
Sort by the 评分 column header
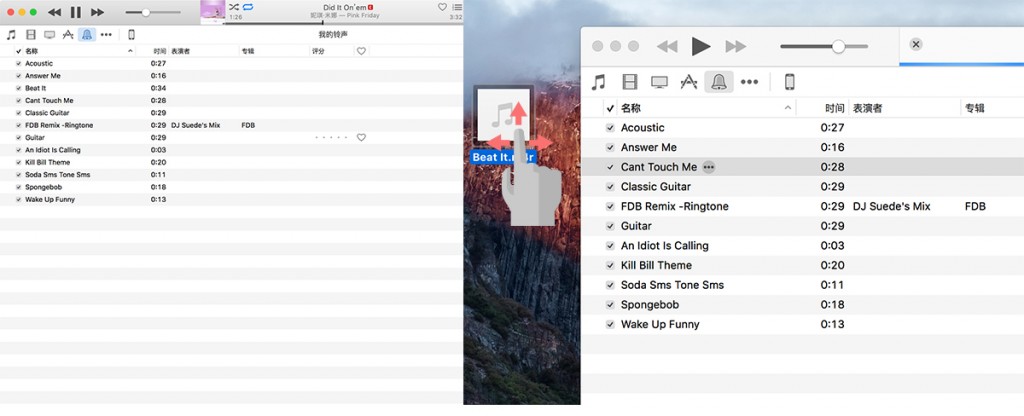coord(318,51)
